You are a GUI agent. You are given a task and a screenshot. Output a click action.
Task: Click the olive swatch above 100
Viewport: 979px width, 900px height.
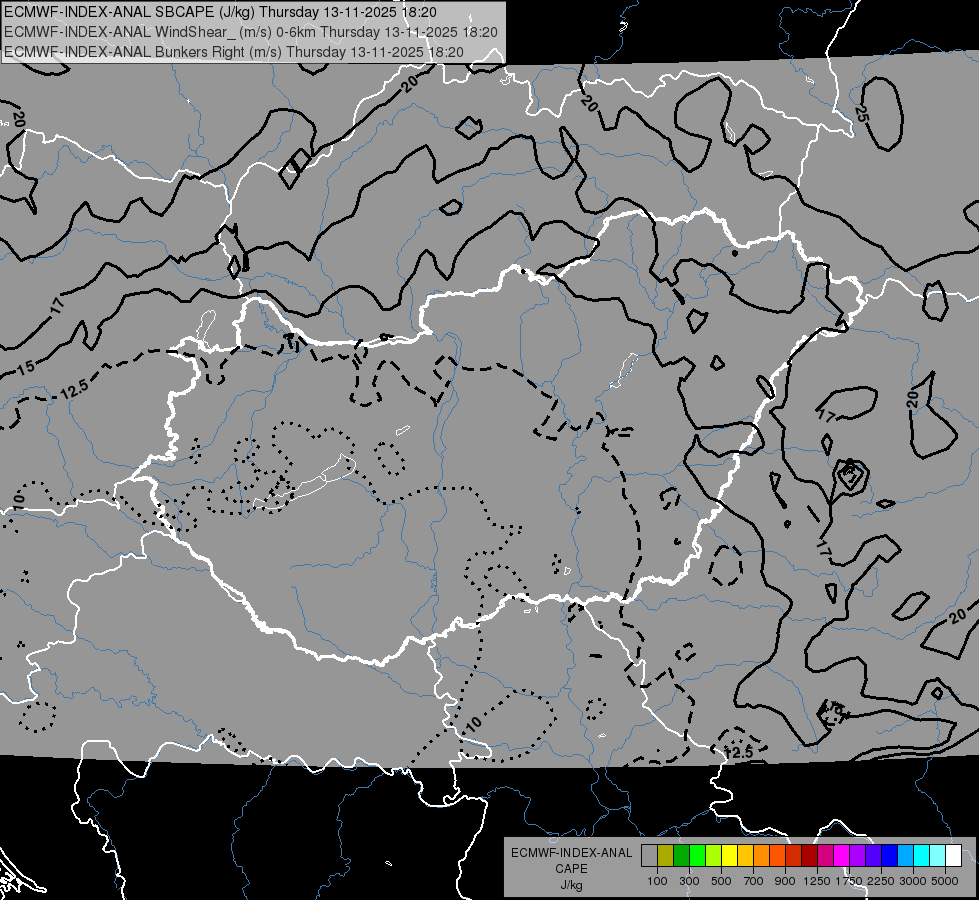click(666, 855)
